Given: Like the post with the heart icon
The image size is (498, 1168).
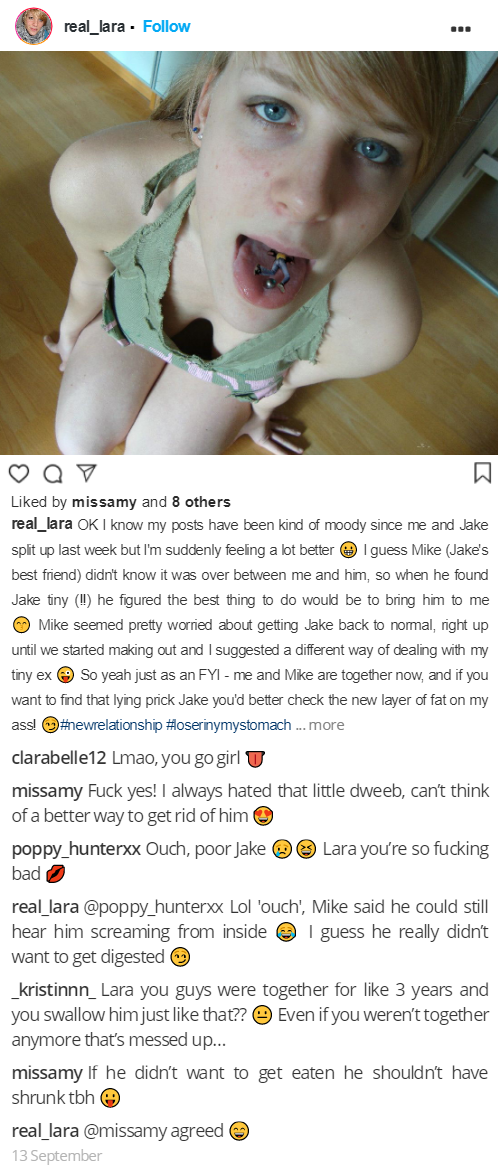Looking at the screenshot, I should pos(19,474).
